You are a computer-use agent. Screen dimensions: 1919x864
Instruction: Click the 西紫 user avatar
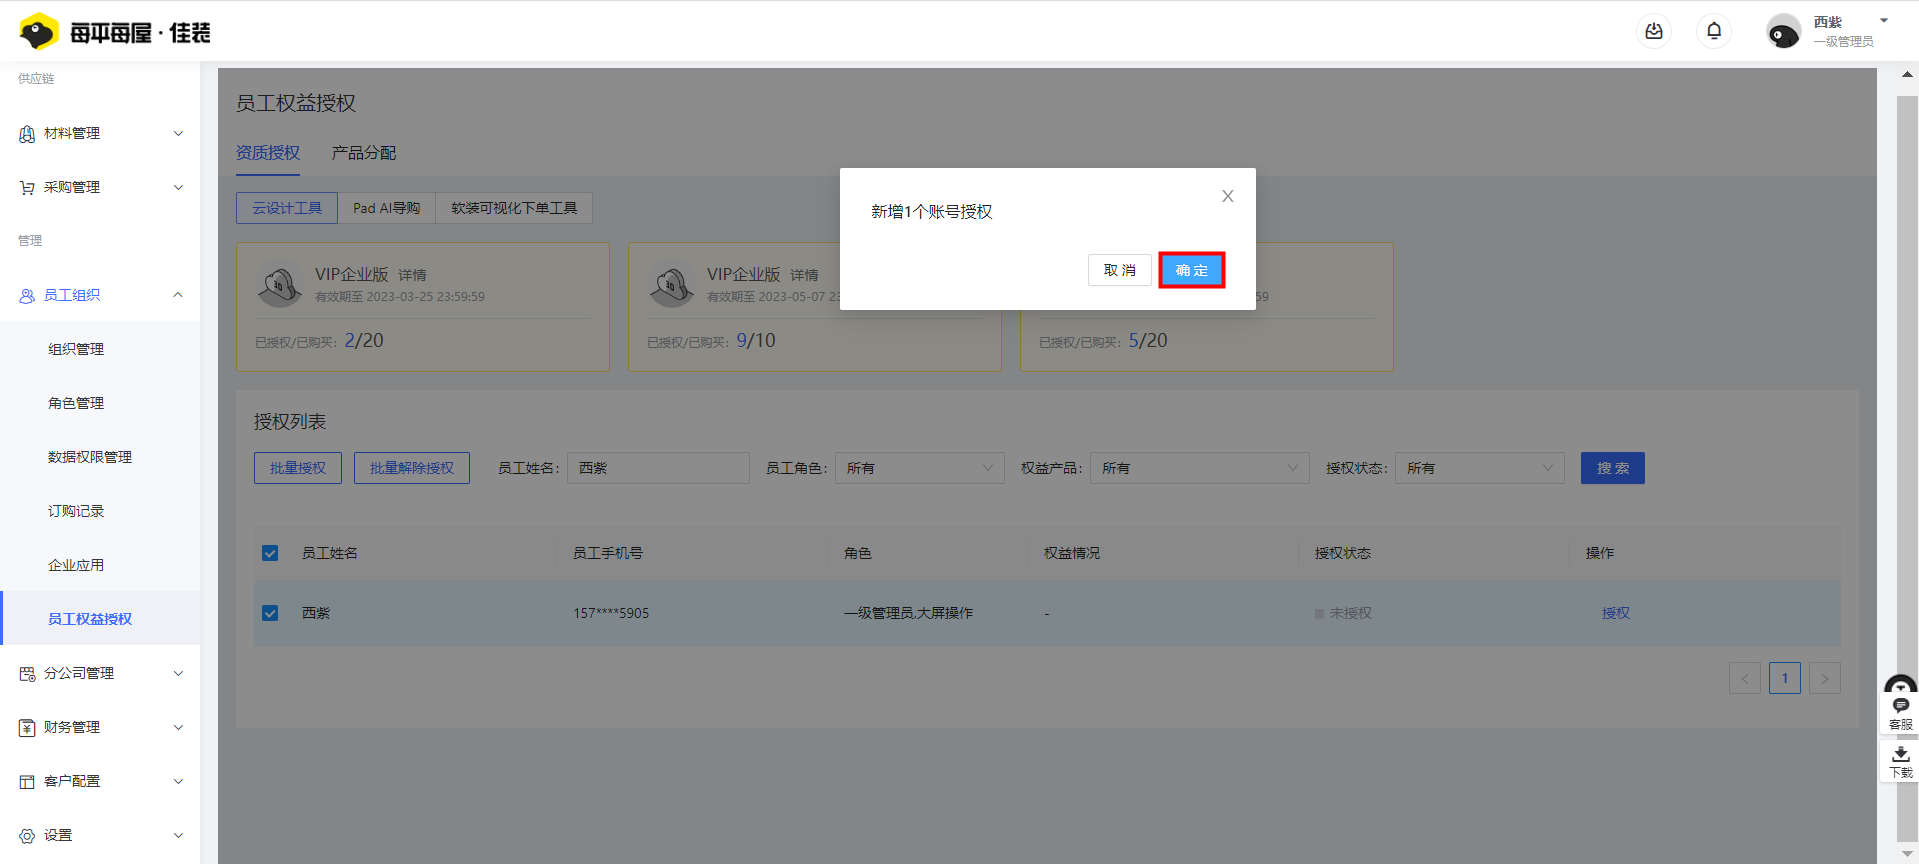1783,32
